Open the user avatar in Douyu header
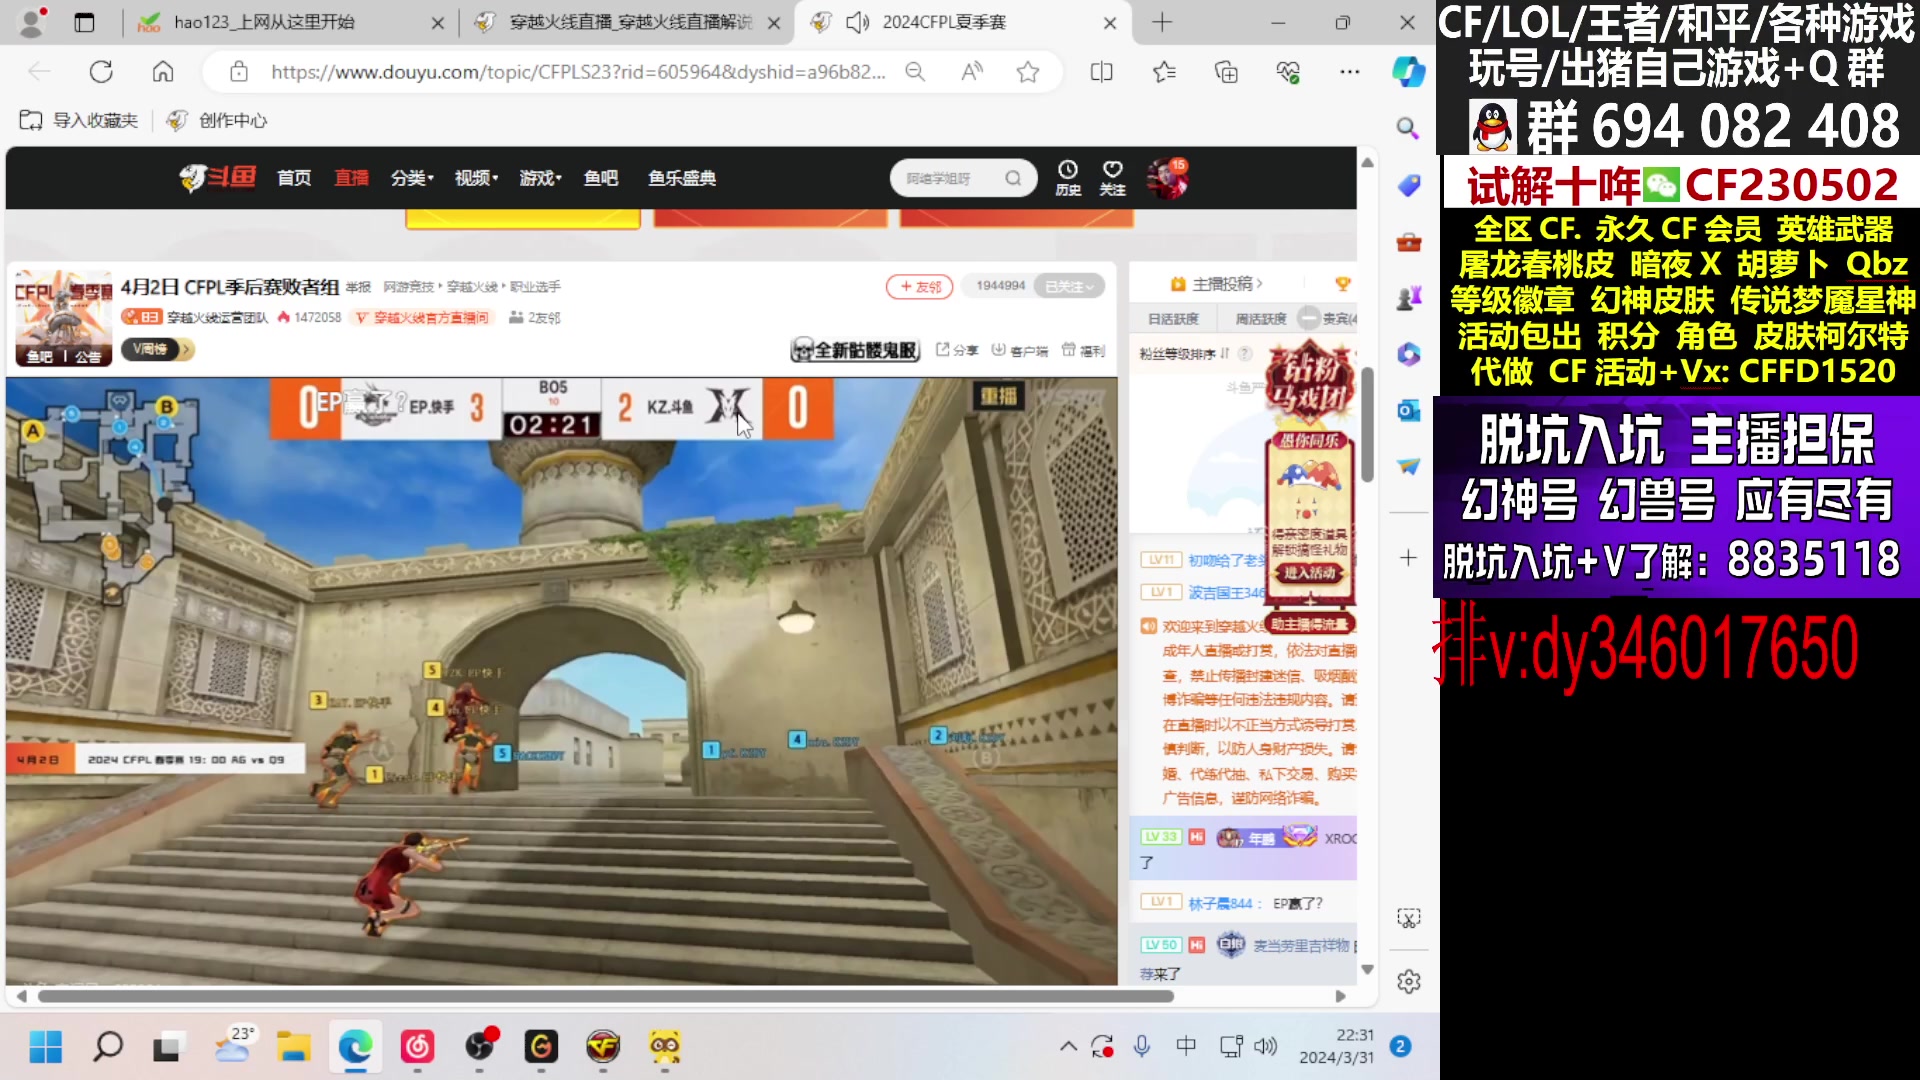1920x1080 pixels. [1166, 178]
